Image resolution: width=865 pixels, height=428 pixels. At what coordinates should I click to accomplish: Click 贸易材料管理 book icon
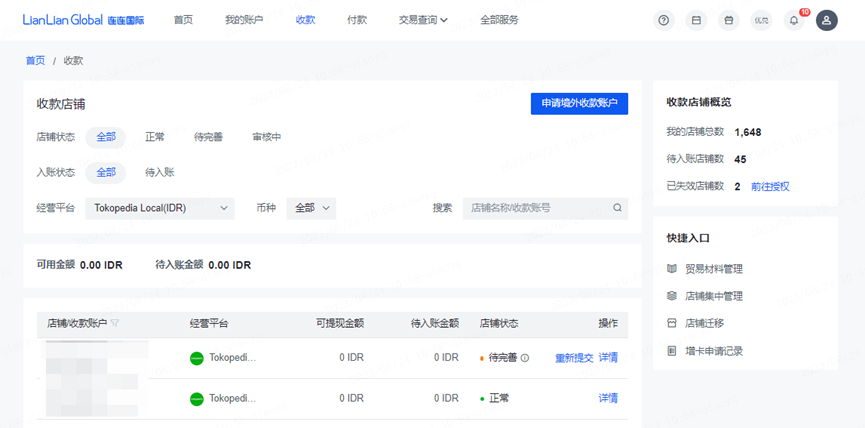click(x=671, y=269)
